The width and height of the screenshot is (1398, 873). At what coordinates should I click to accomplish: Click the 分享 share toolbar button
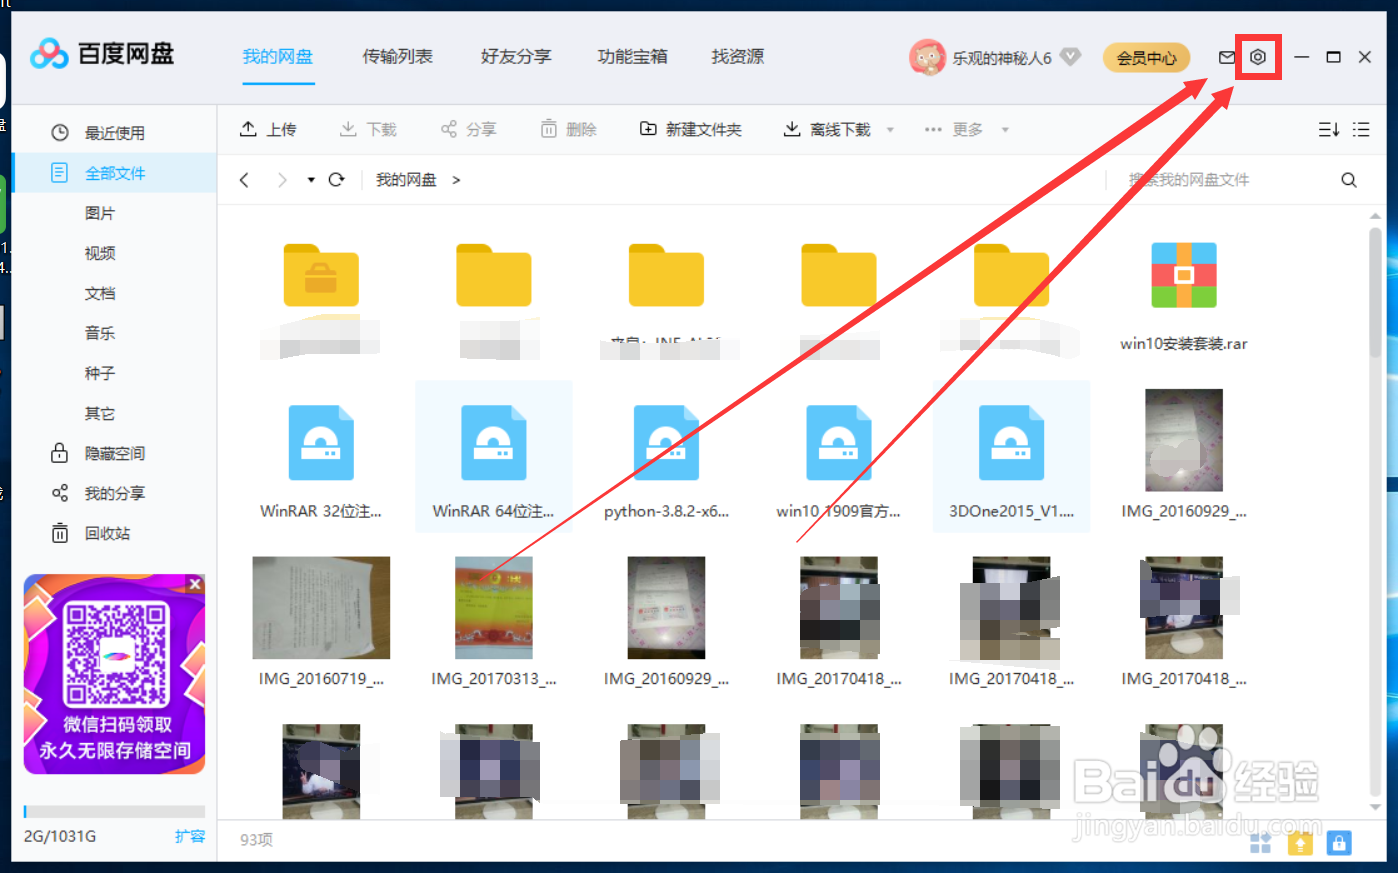(468, 129)
